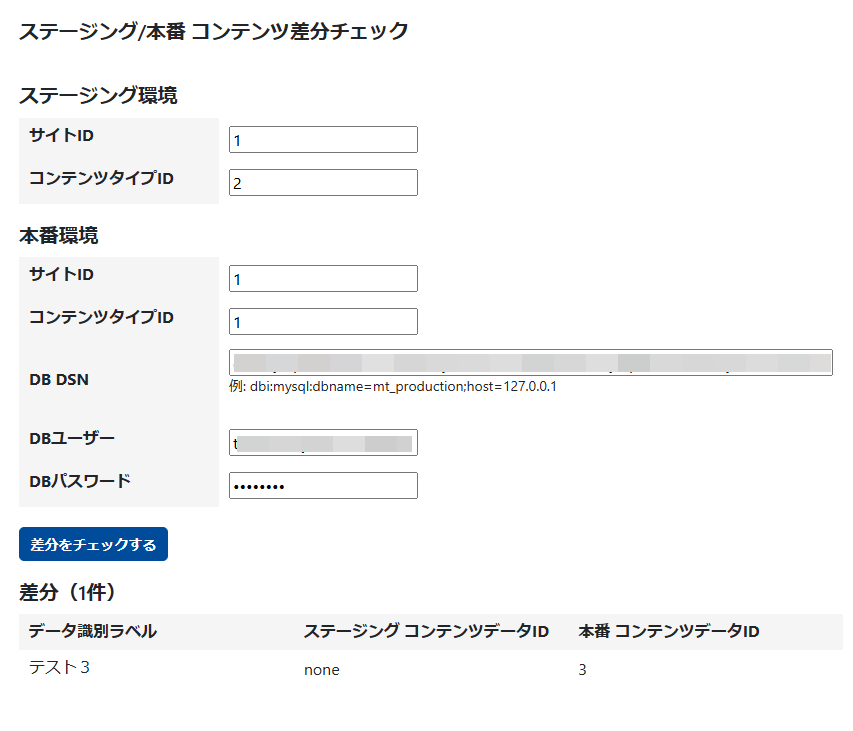Click the staging サイトID input field
The height and width of the screenshot is (731, 853).
click(x=323, y=140)
